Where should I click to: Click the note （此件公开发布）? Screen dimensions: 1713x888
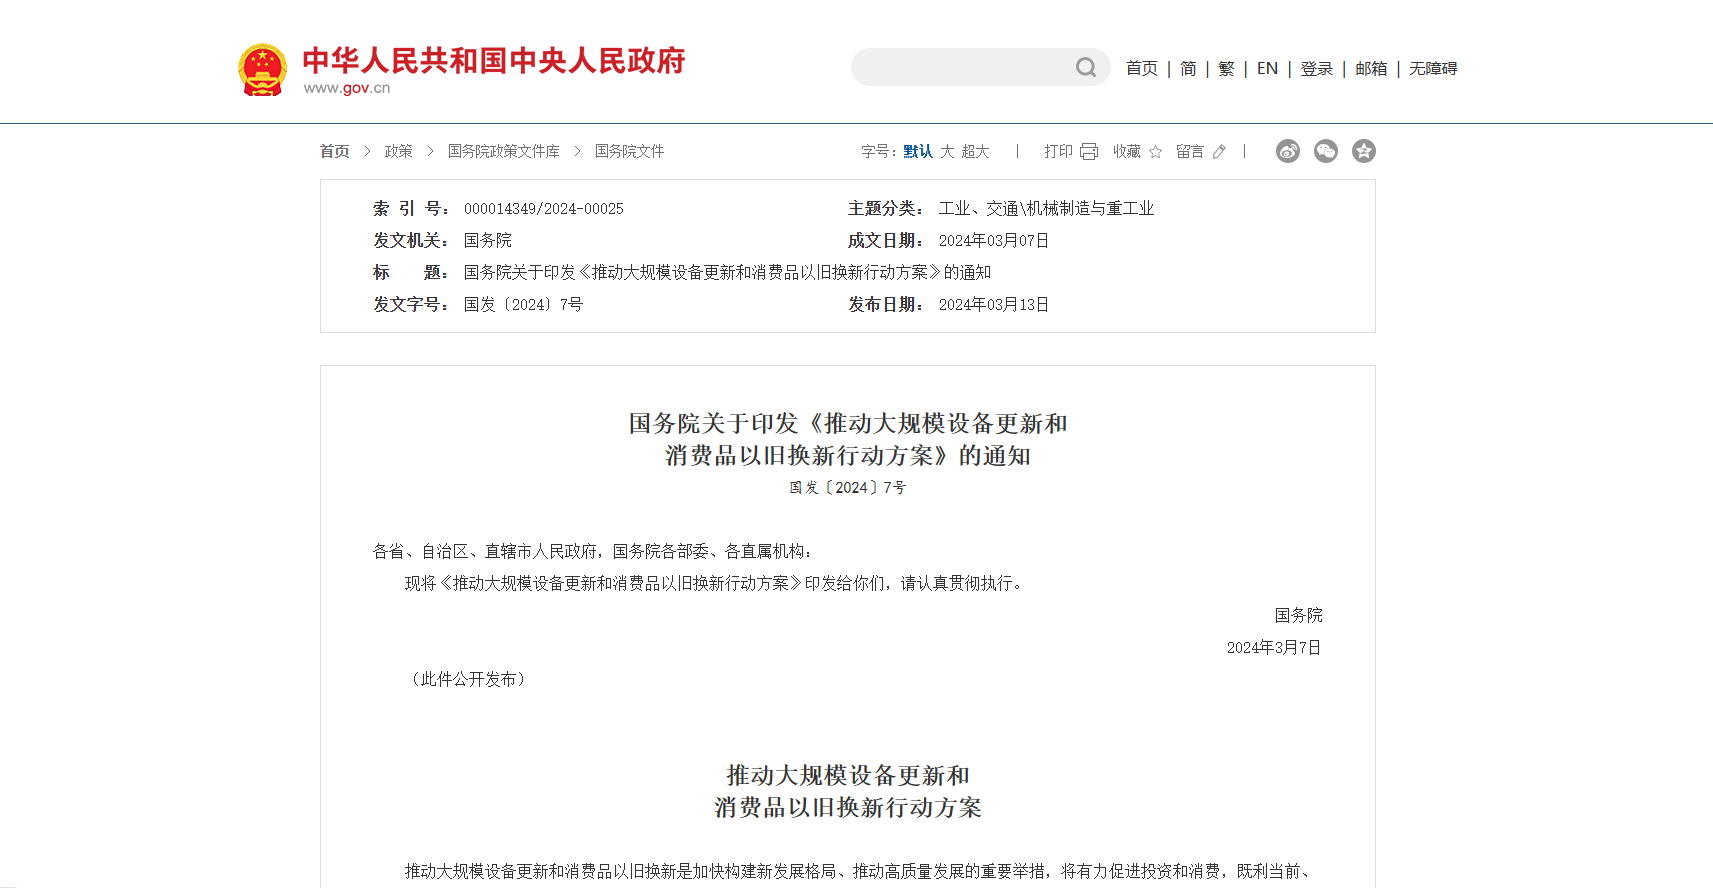click(x=469, y=679)
